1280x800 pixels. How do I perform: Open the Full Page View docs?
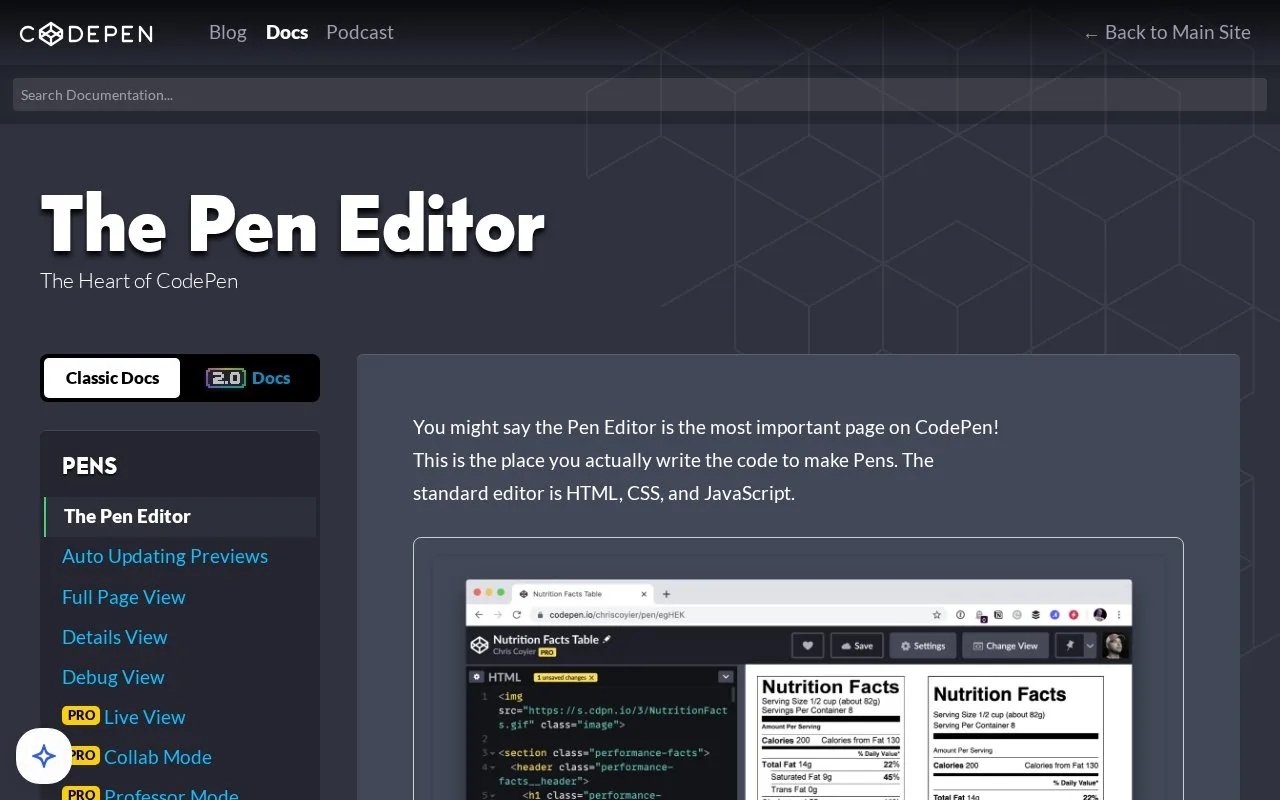[124, 597]
